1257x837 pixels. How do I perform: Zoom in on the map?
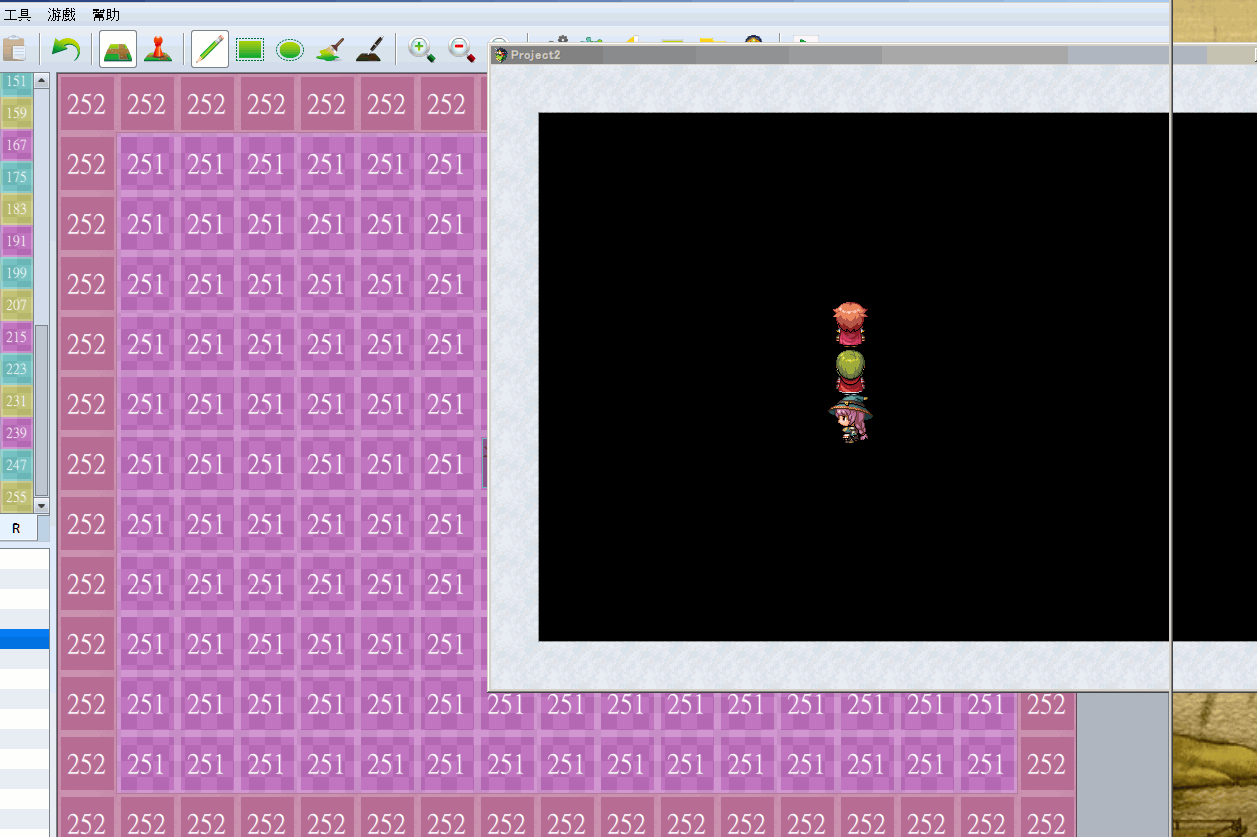(422, 49)
